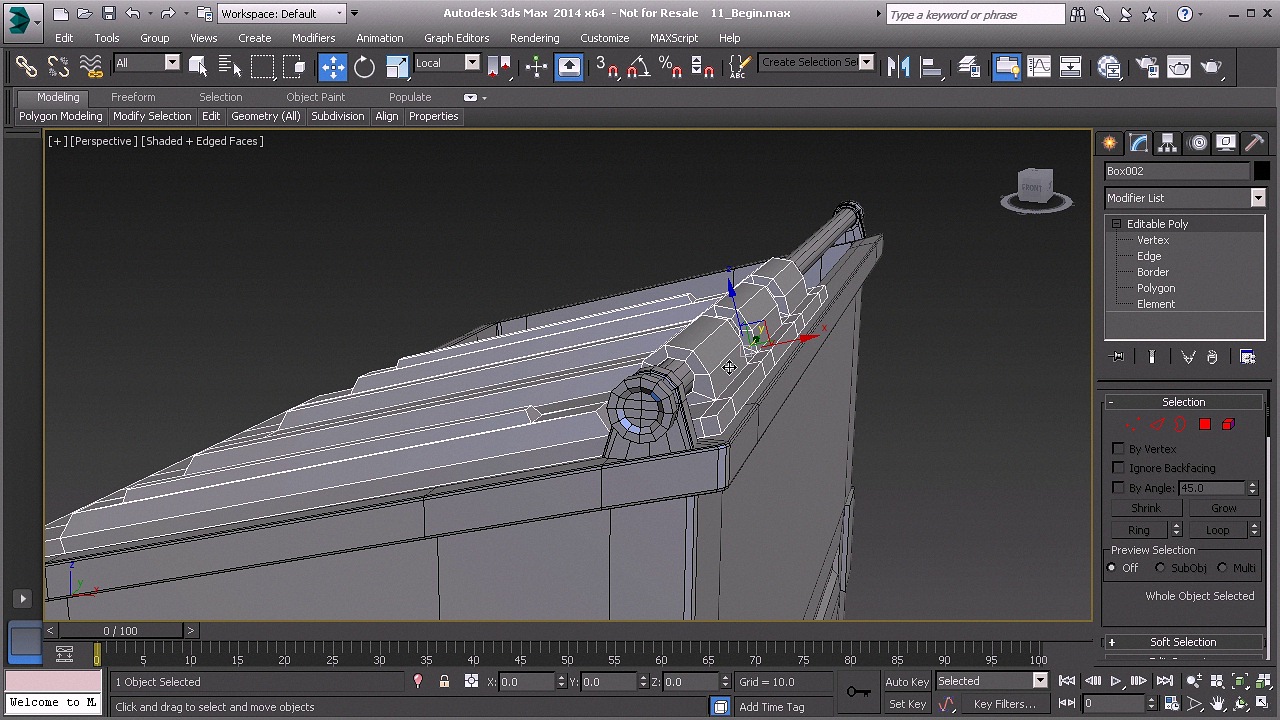Screen dimensions: 1280x720
Task: Click the Box002 object name field
Action: click(x=1177, y=171)
